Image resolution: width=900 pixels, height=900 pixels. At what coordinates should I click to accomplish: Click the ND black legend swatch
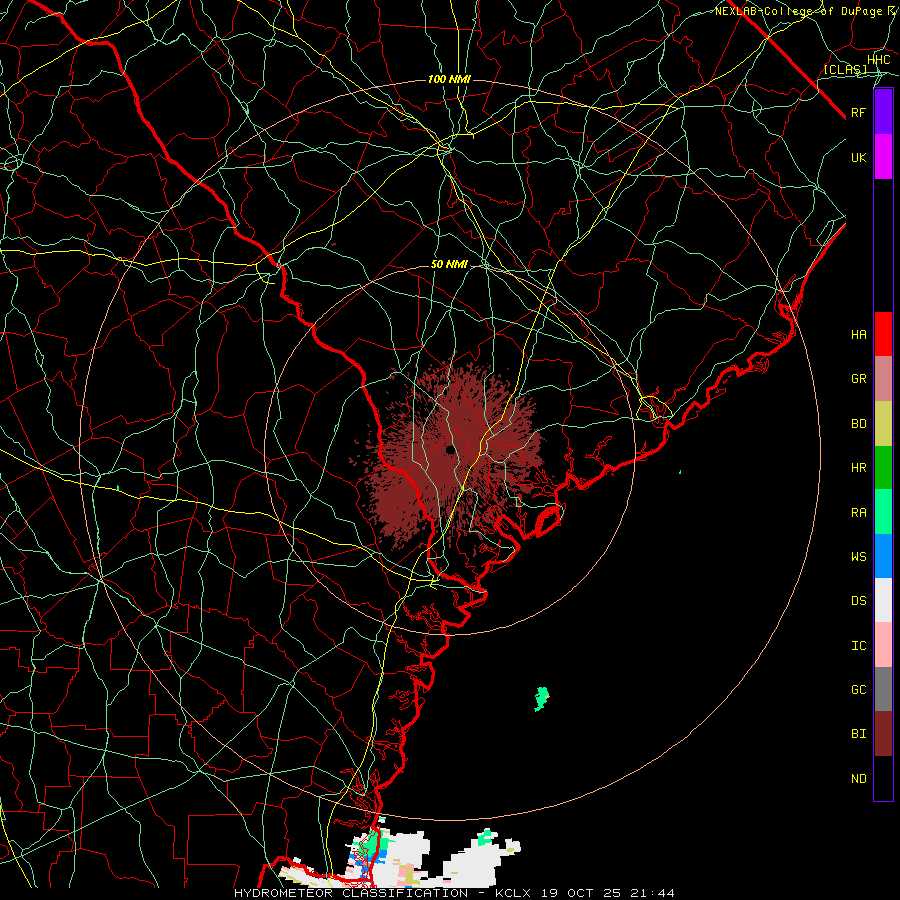(883, 778)
